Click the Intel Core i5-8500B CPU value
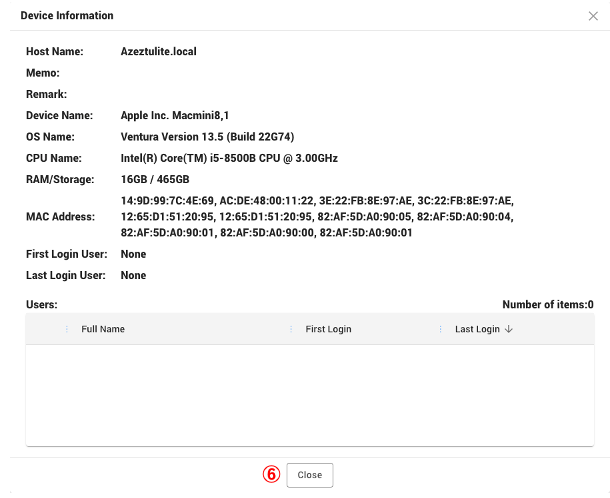610x498 pixels. tap(229, 157)
